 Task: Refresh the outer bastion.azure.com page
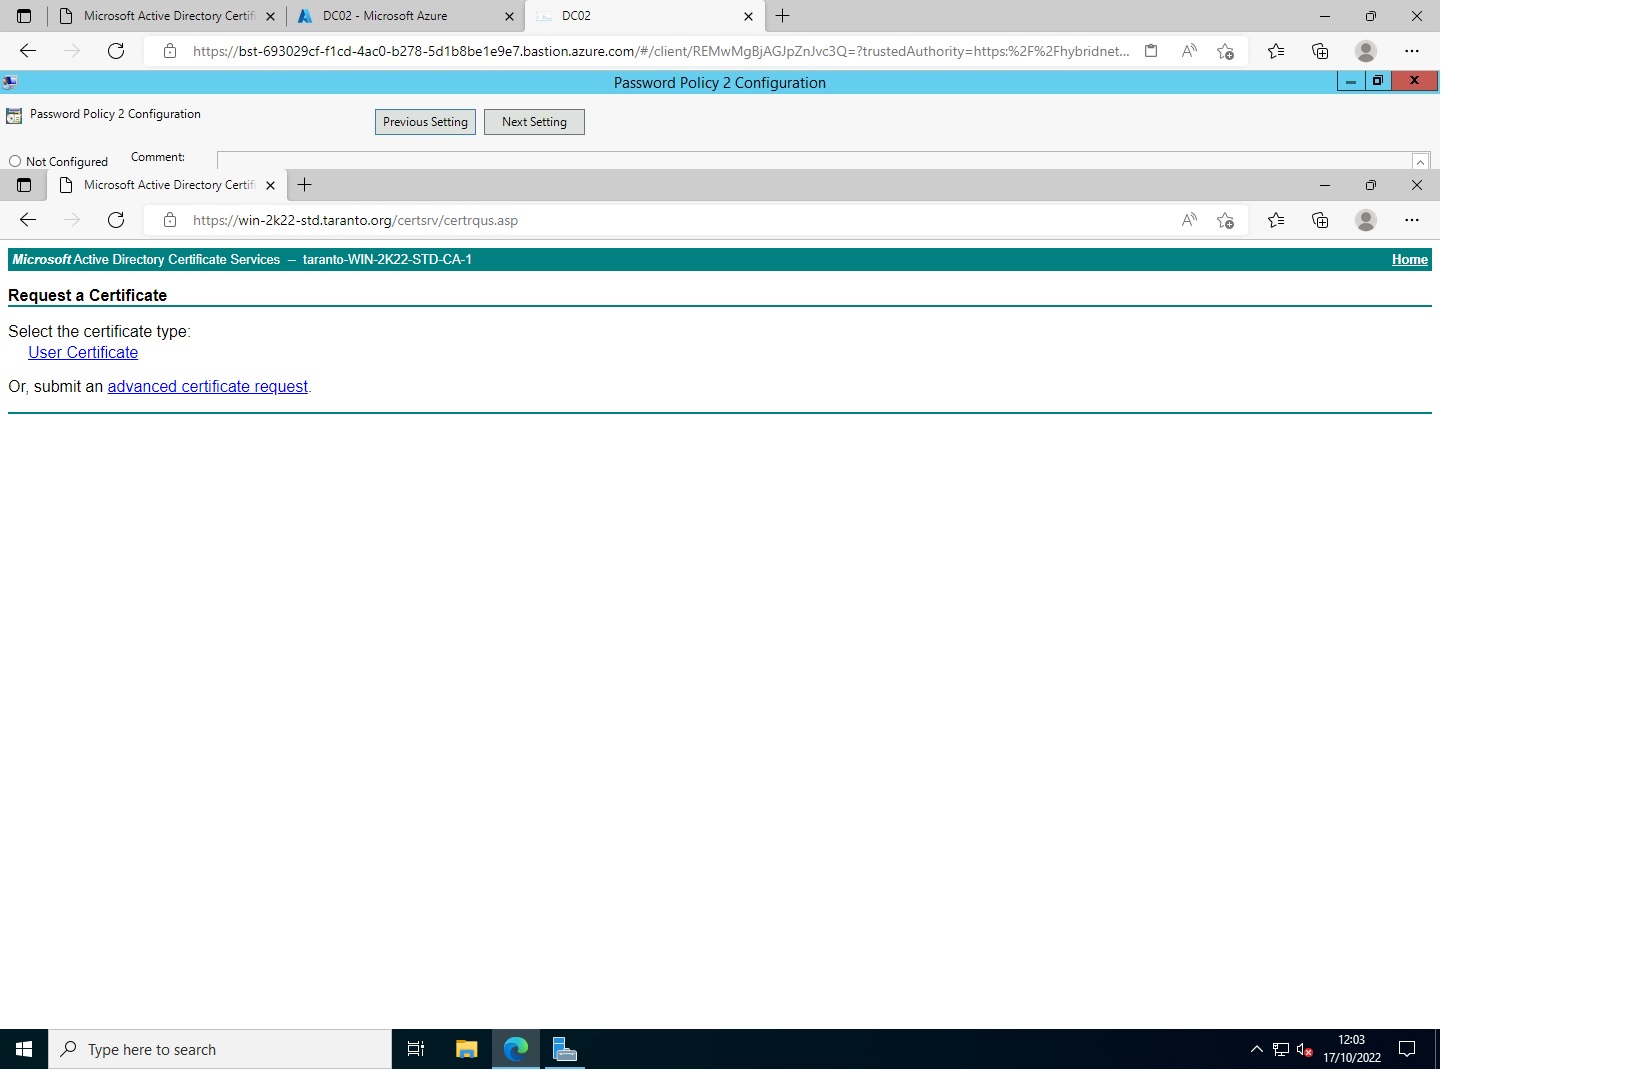pyautogui.click(x=116, y=51)
